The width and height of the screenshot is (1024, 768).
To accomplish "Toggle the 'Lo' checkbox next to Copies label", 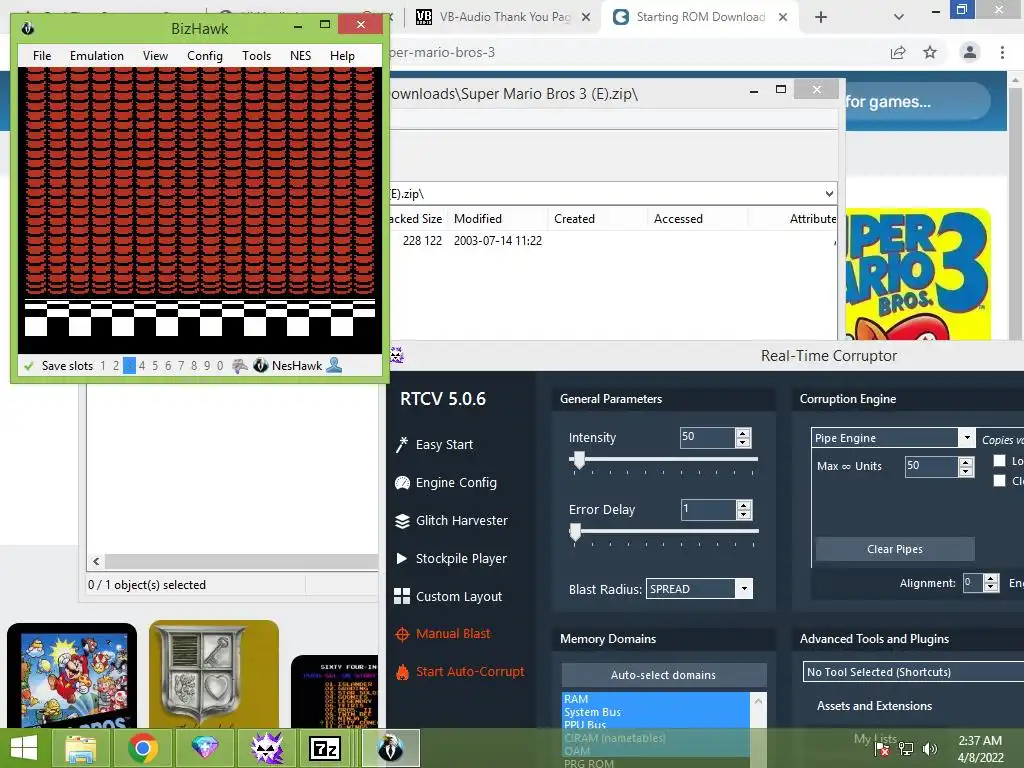I will [999, 461].
